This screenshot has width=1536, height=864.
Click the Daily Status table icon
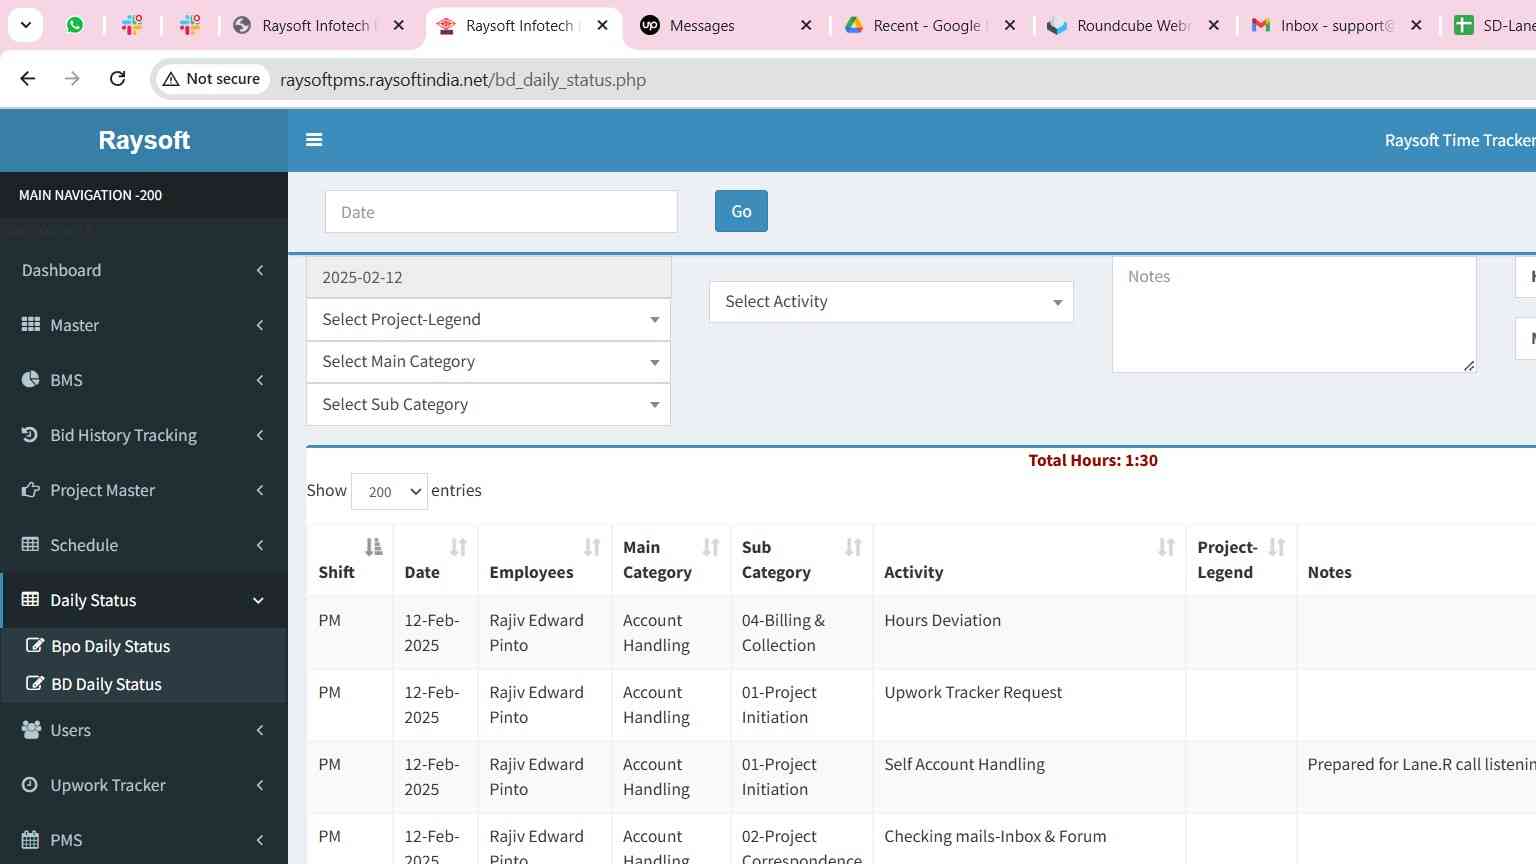(31, 599)
